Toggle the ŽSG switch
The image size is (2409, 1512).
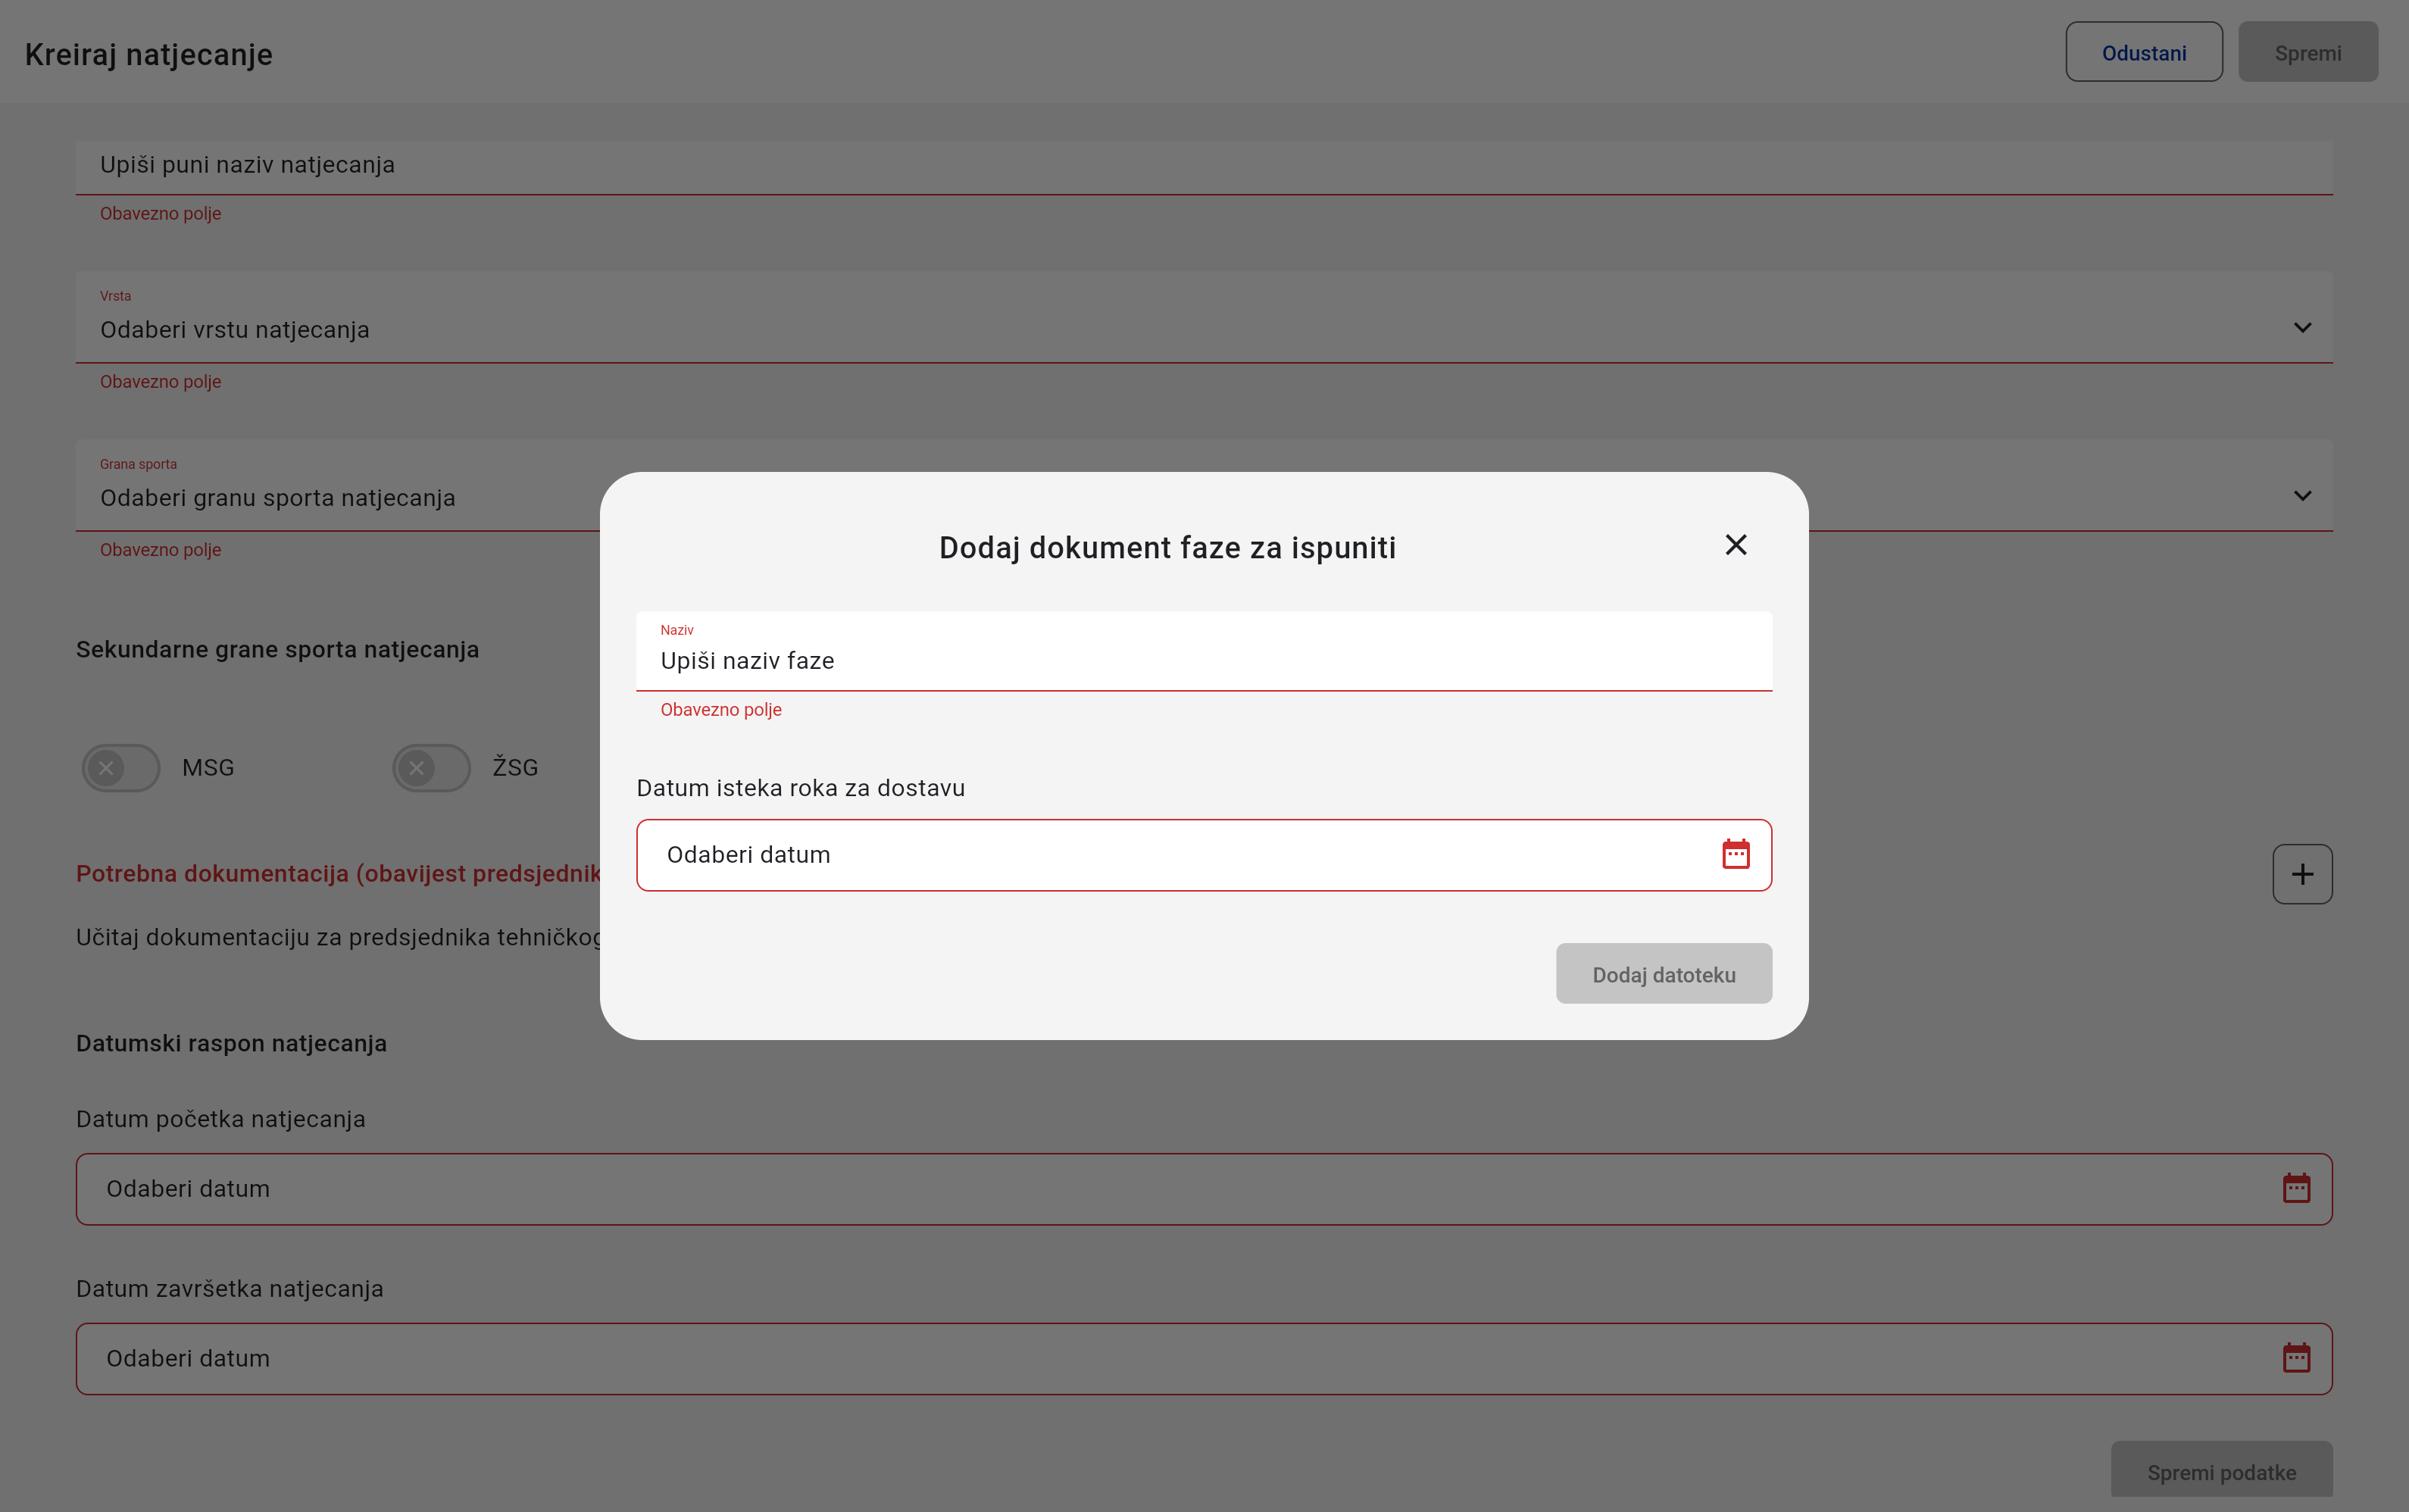pos(431,768)
